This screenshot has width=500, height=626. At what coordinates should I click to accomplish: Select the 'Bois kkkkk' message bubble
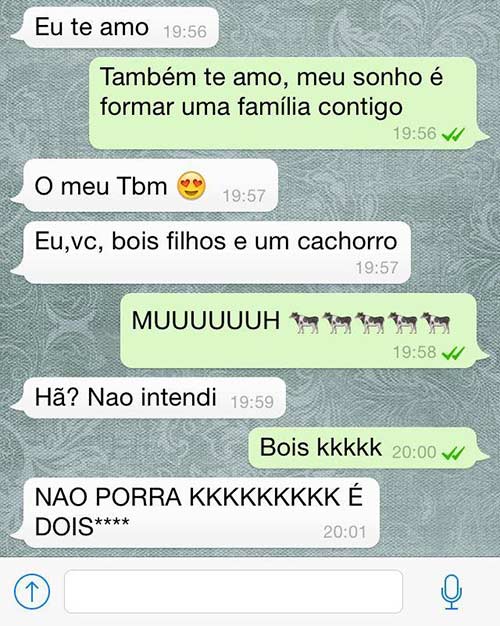pyautogui.click(x=368, y=448)
